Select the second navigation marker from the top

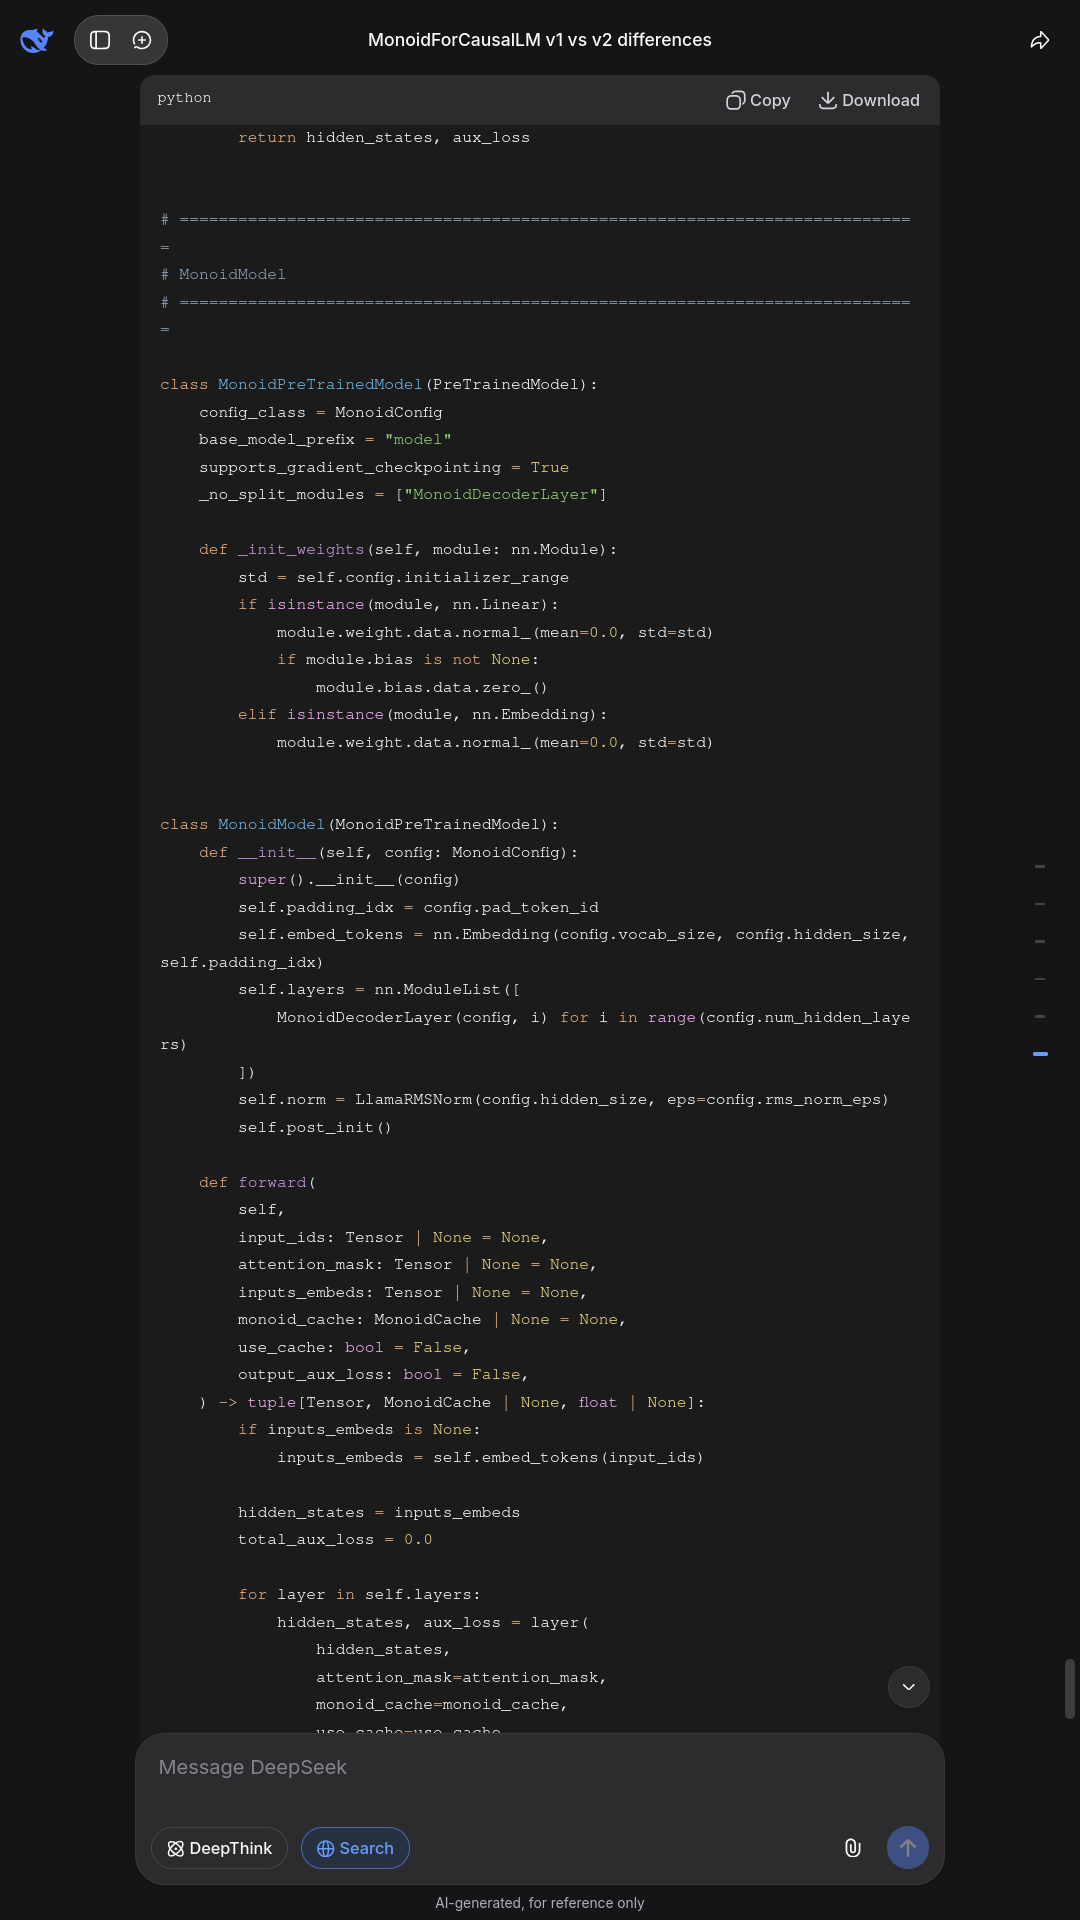1040,904
